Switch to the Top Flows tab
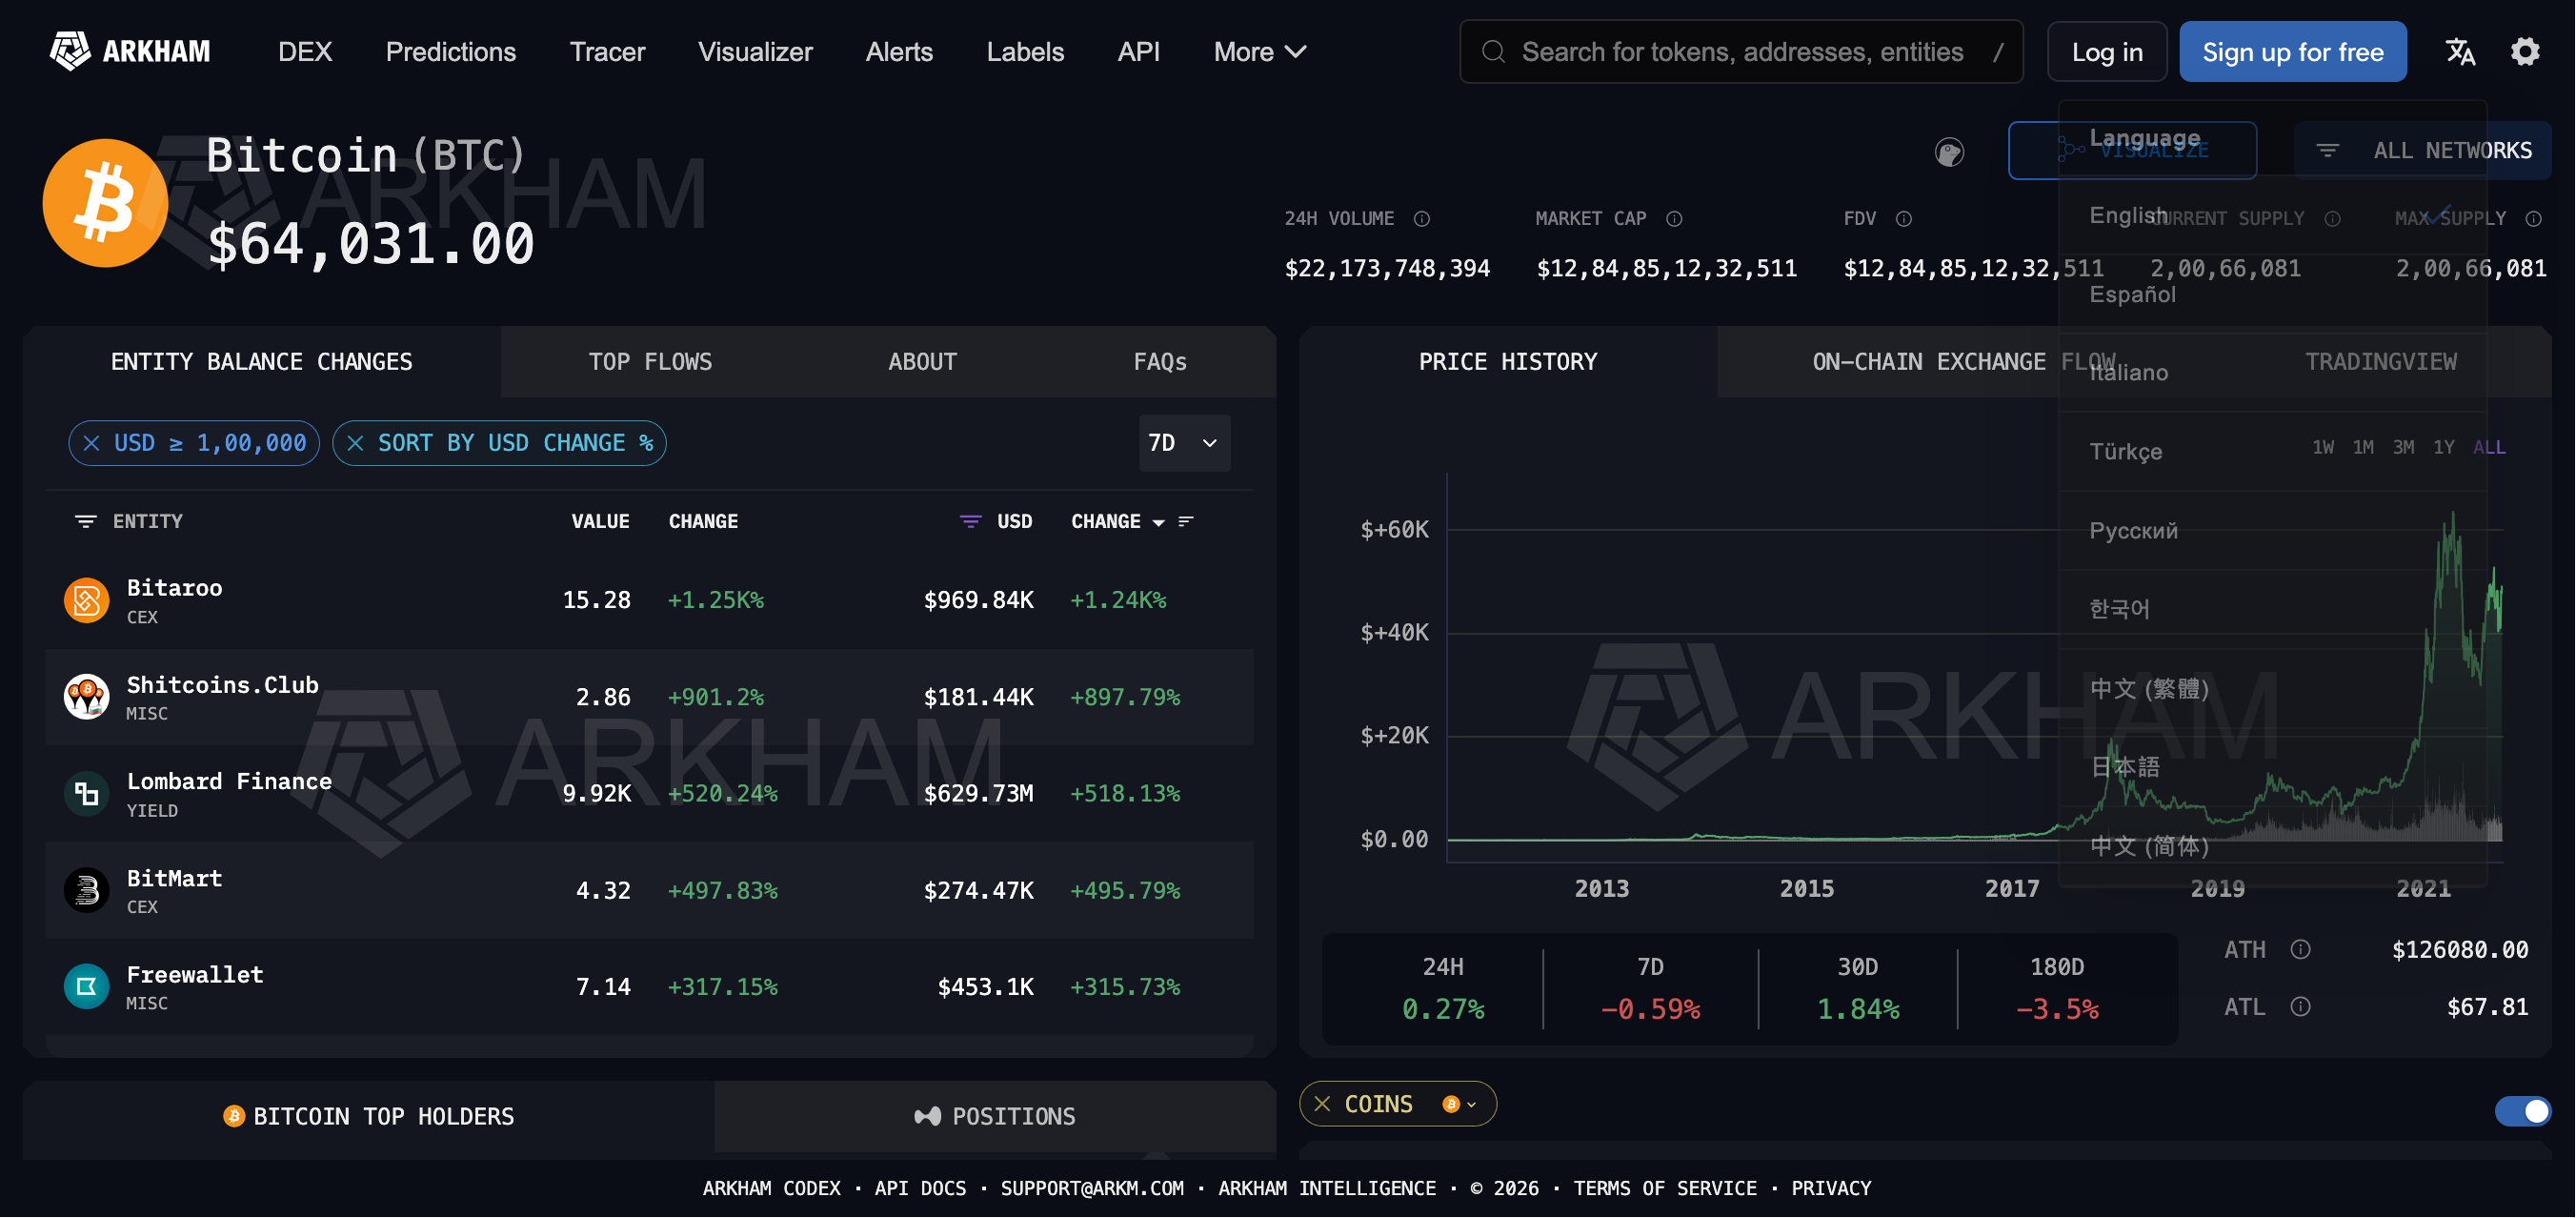 pyautogui.click(x=650, y=362)
